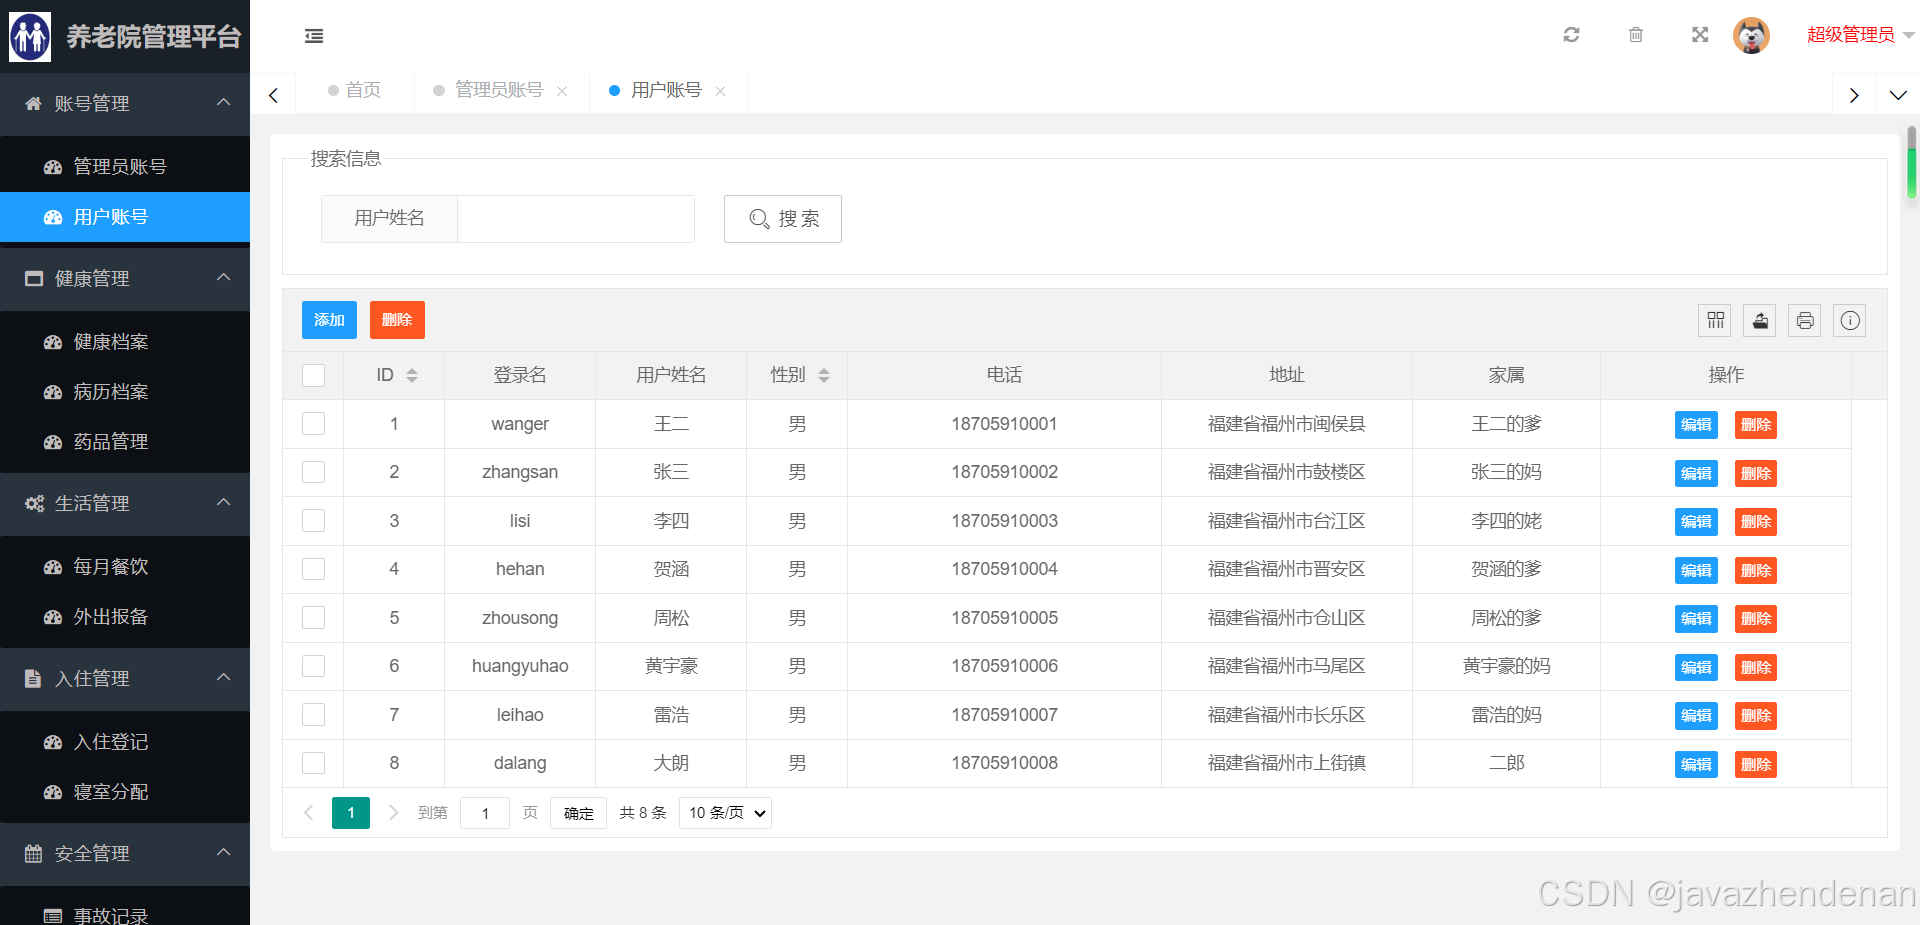Screen dimensions: 1920x925
Task: Open 事故记录 in the sidebar
Action: pyautogui.click(x=125, y=914)
